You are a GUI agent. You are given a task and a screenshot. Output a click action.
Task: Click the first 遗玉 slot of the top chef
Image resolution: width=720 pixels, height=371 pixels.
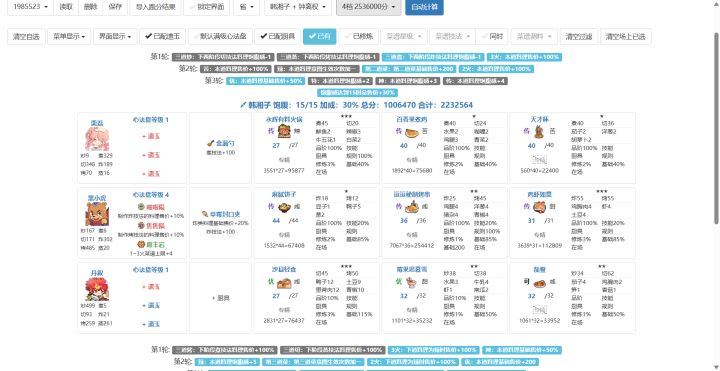[x=151, y=136]
